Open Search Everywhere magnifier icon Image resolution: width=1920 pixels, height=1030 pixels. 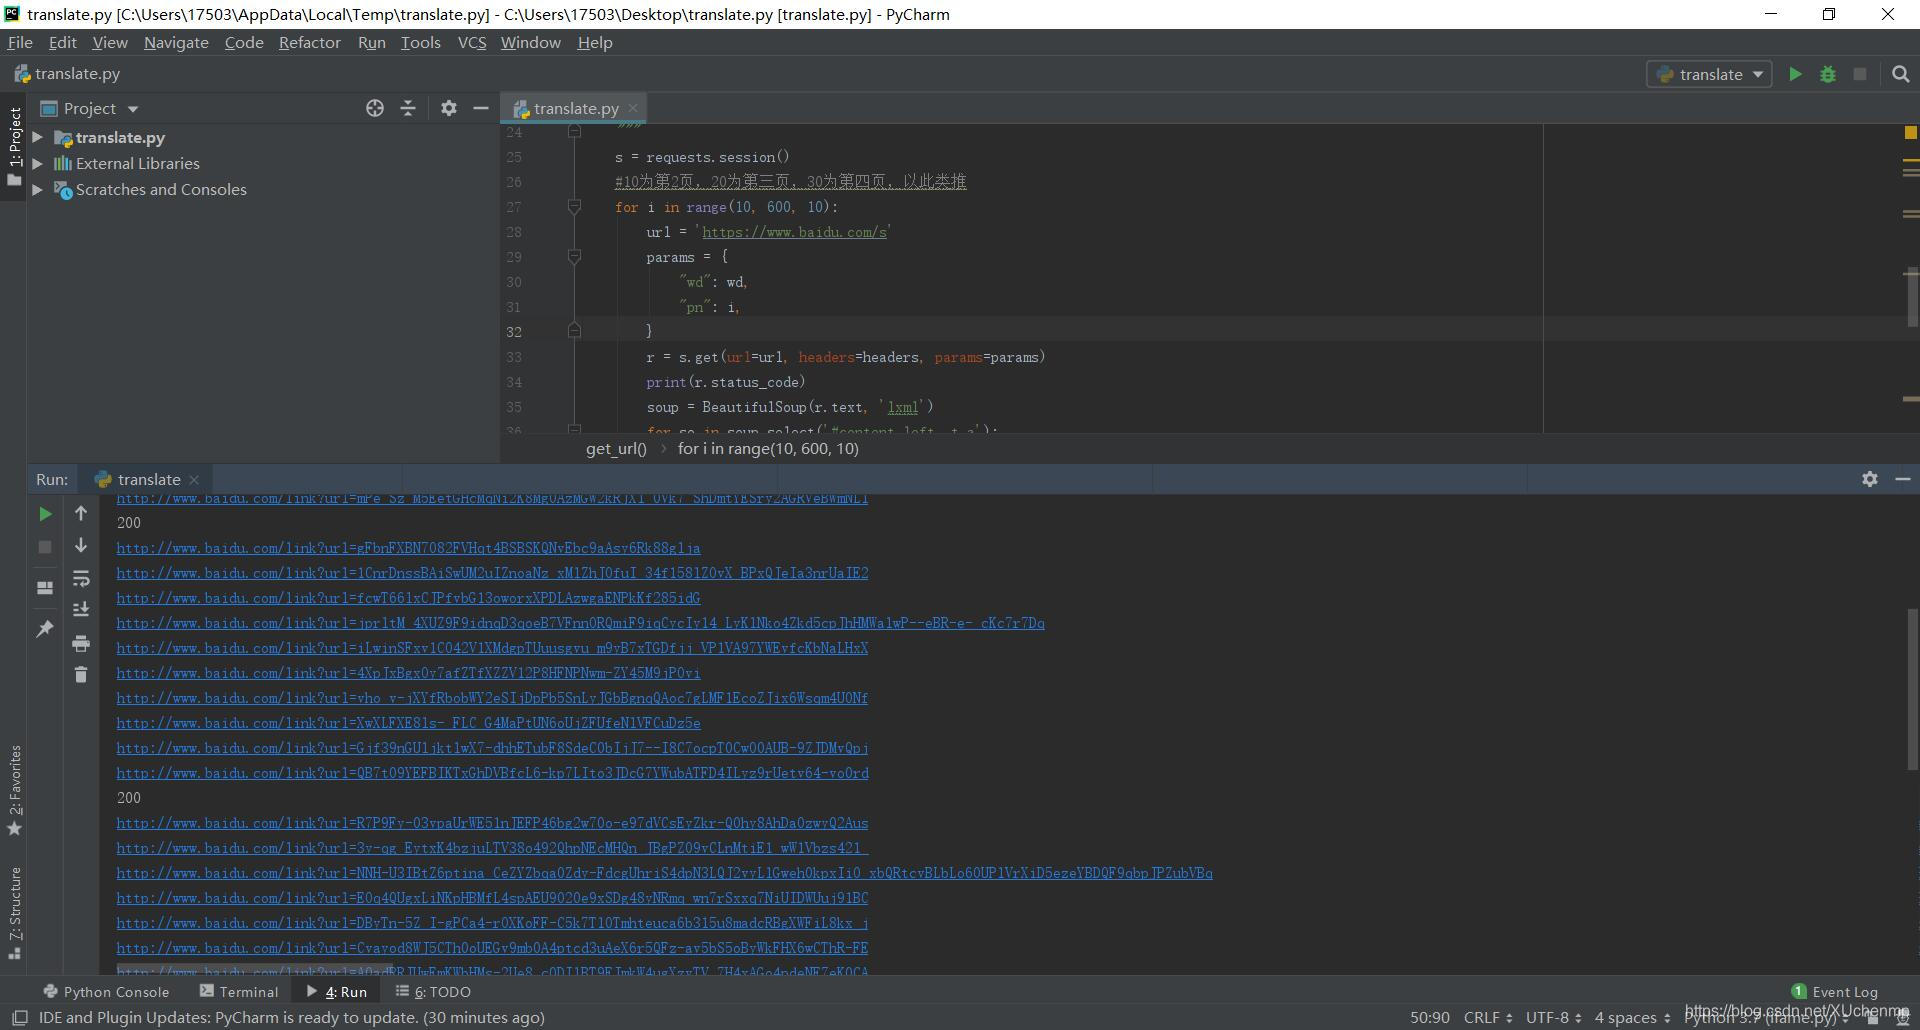click(x=1901, y=74)
